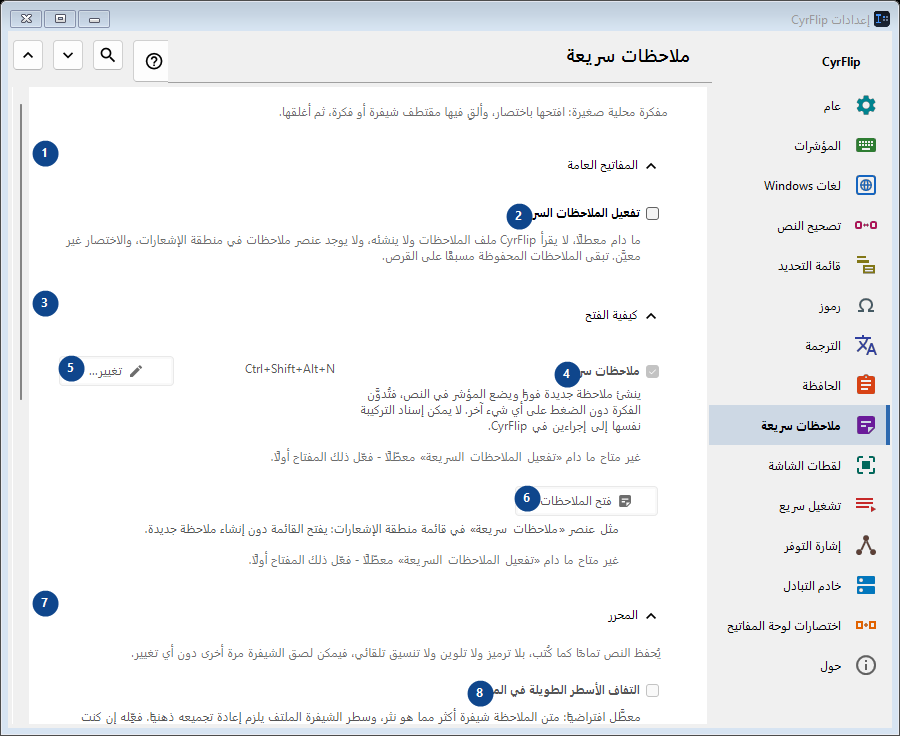Viewport: 900px width, 736px height.
Task: Toggle the disabled quick note hotkey checkbox
Action: pyautogui.click(x=653, y=371)
